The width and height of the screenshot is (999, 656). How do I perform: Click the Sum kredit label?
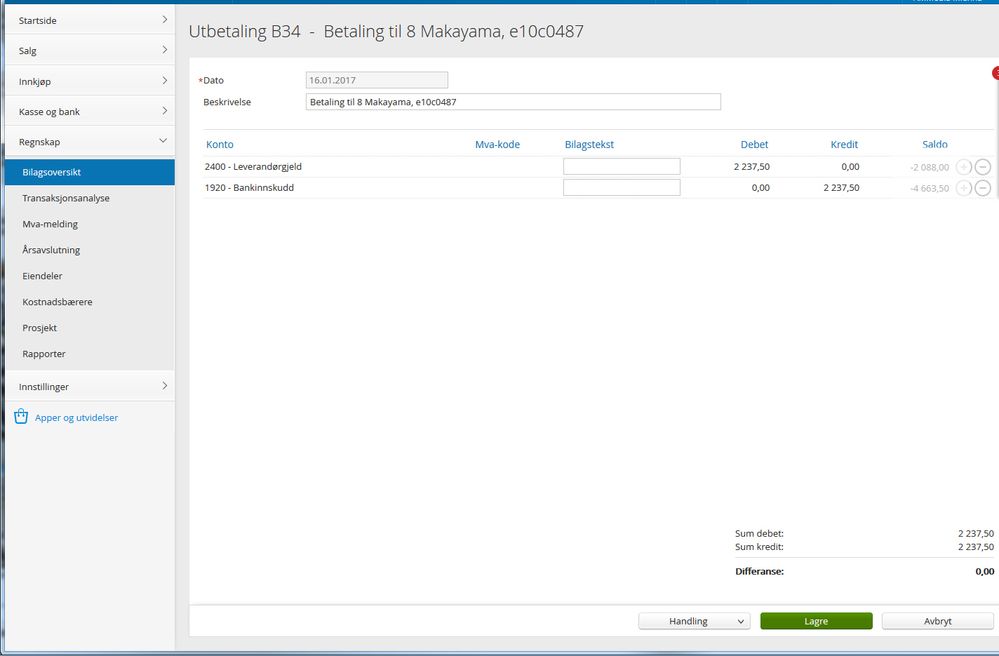pos(759,547)
